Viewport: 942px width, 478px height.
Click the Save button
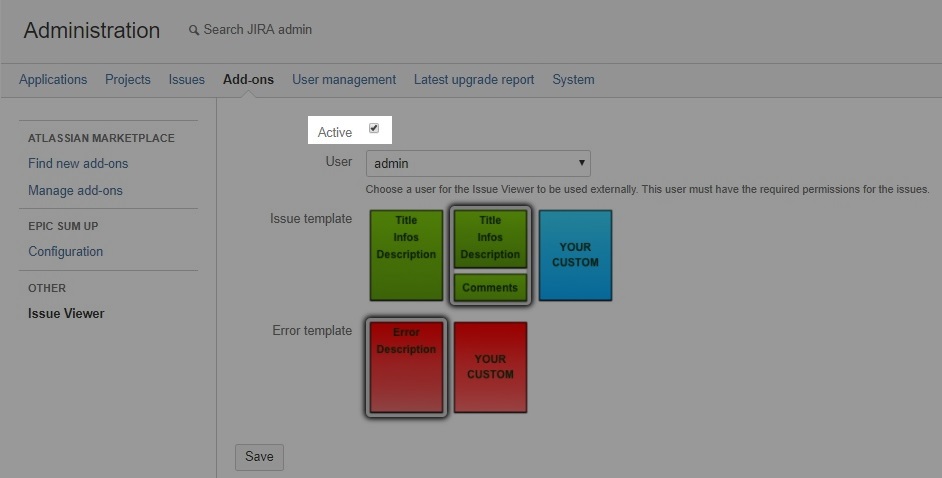[259, 457]
